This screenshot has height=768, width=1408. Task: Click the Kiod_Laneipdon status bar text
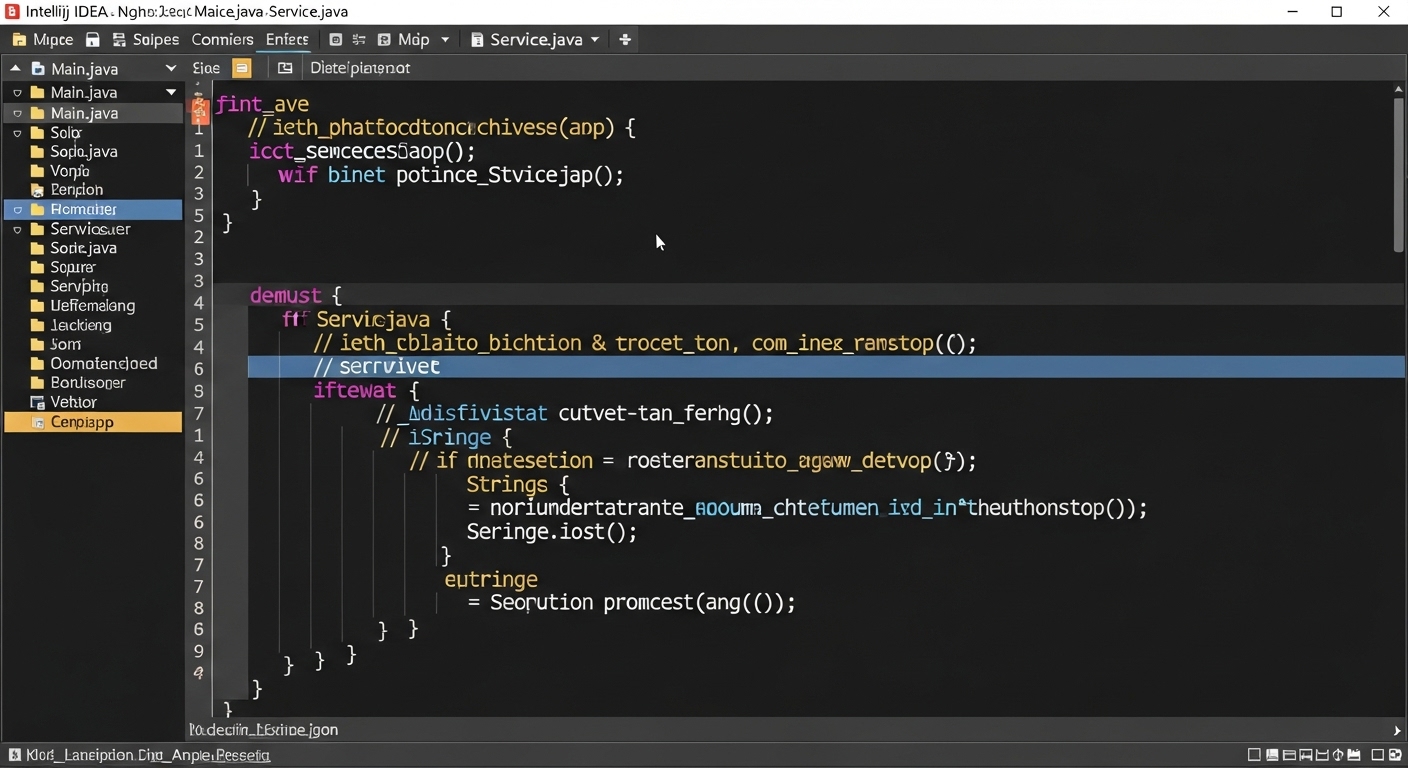[x=148, y=755]
